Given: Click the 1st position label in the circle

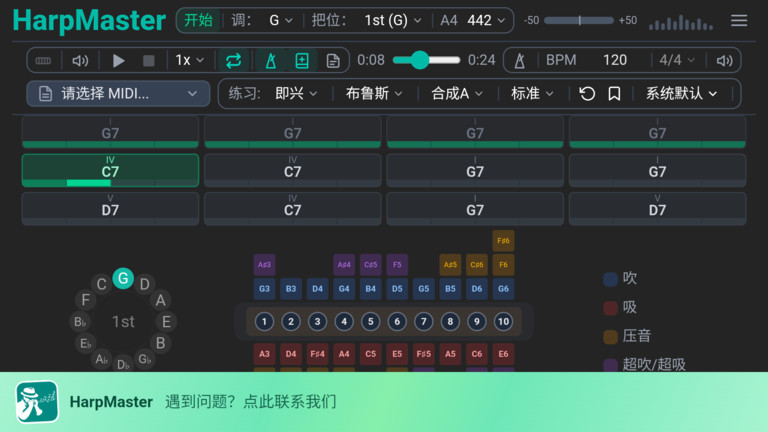Looking at the screenshot, I should [123, 322].
